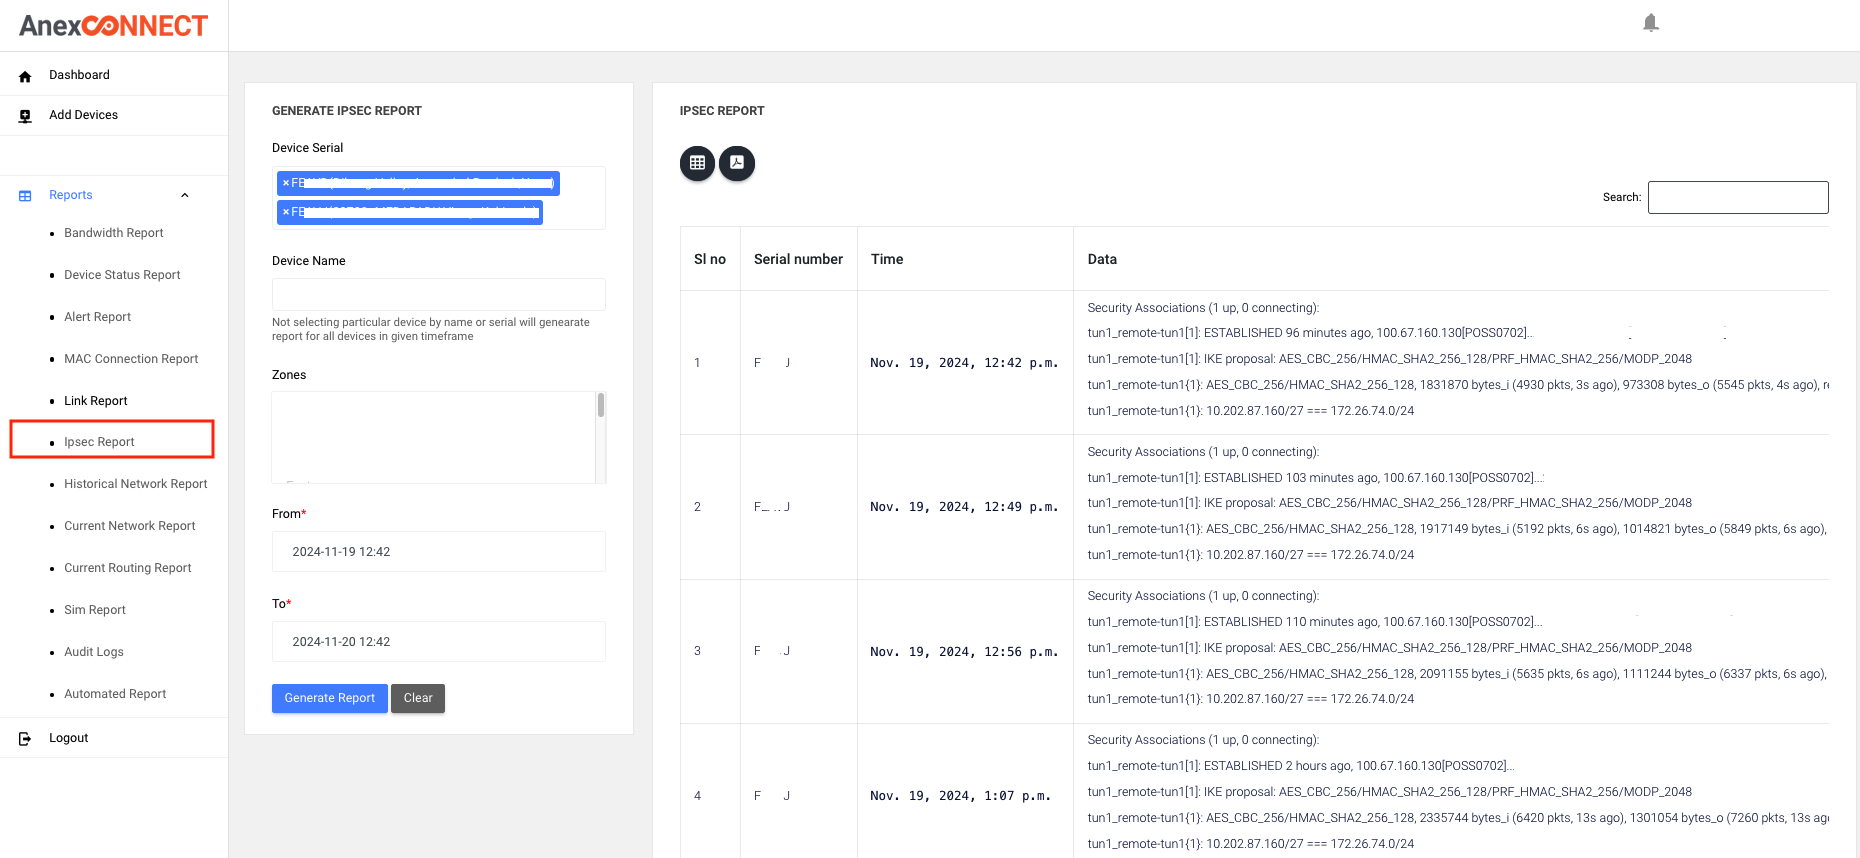The image size is (1860, 858).
Task: Remove first selected device serial tag
Action: tap(285, 183)
